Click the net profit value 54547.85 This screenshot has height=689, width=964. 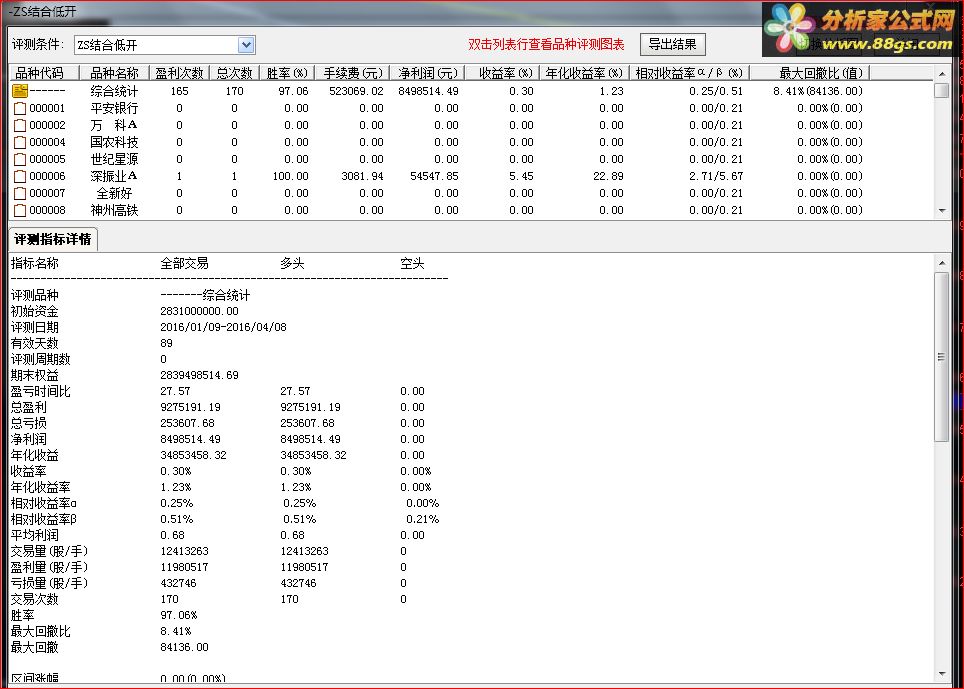click(434, 176)
